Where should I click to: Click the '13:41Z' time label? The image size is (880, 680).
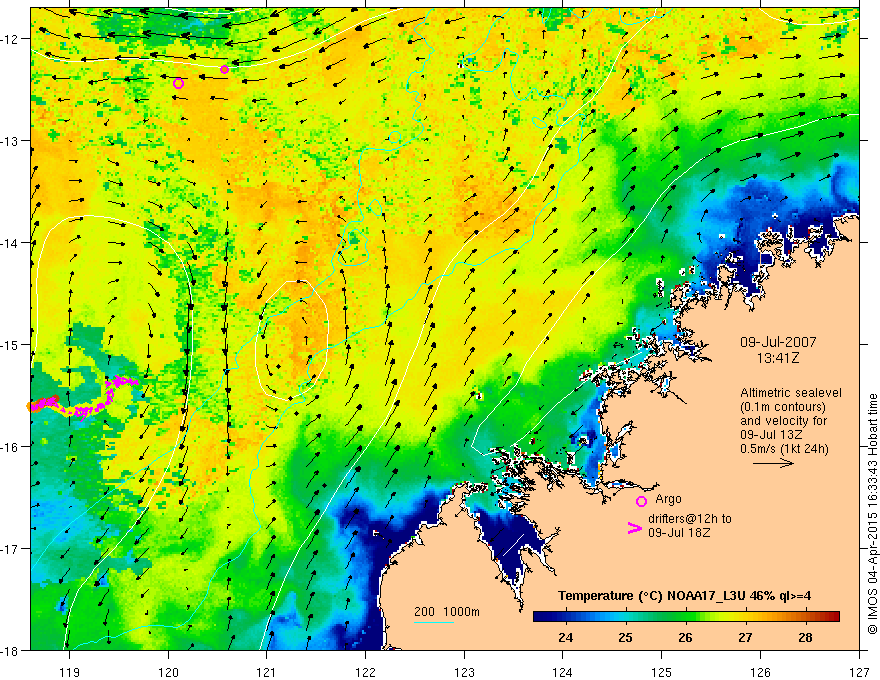point(778,357)
